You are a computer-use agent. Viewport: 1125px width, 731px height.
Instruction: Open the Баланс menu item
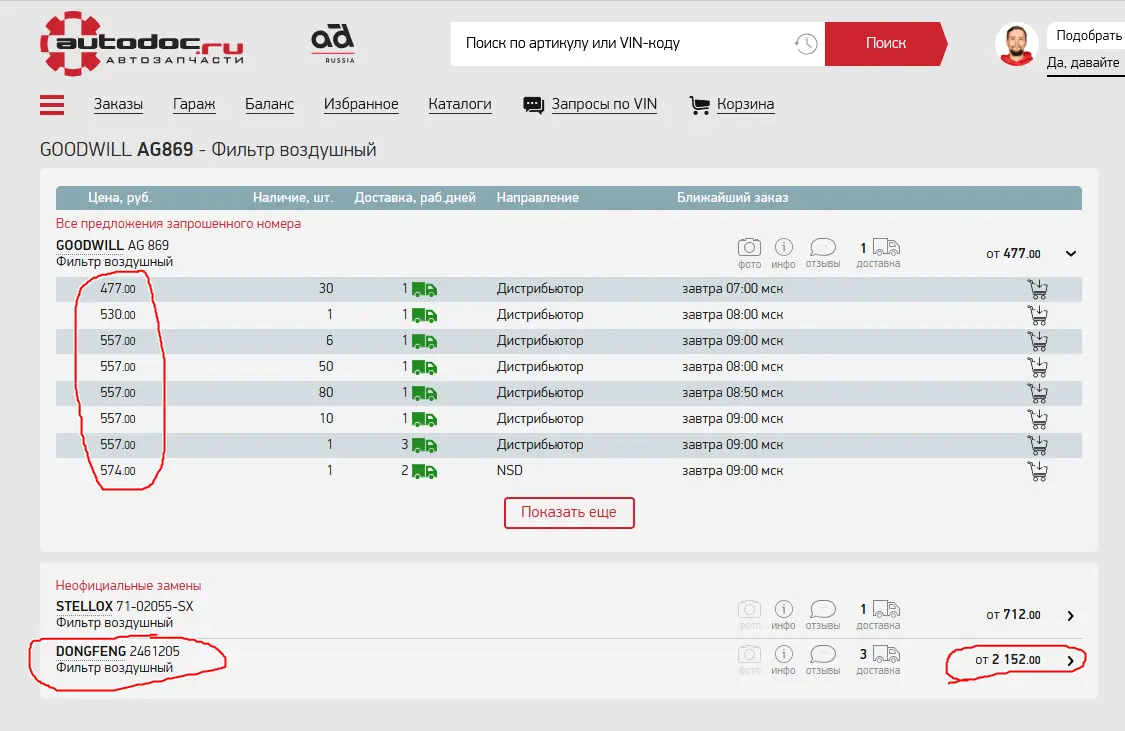(x=270, y=104)
